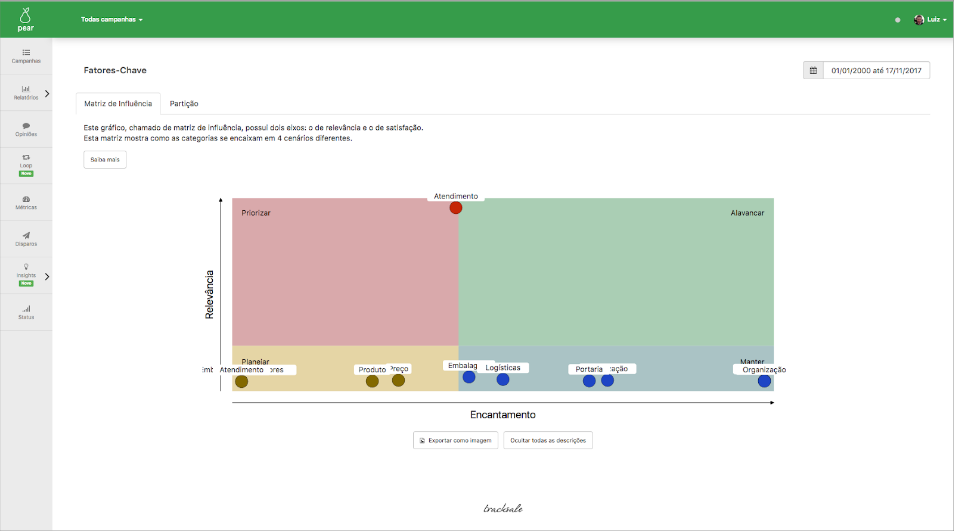Screen dimensions: 954x531
Task: Click the calendar icon beside date range
Action: tap(813, 71)
